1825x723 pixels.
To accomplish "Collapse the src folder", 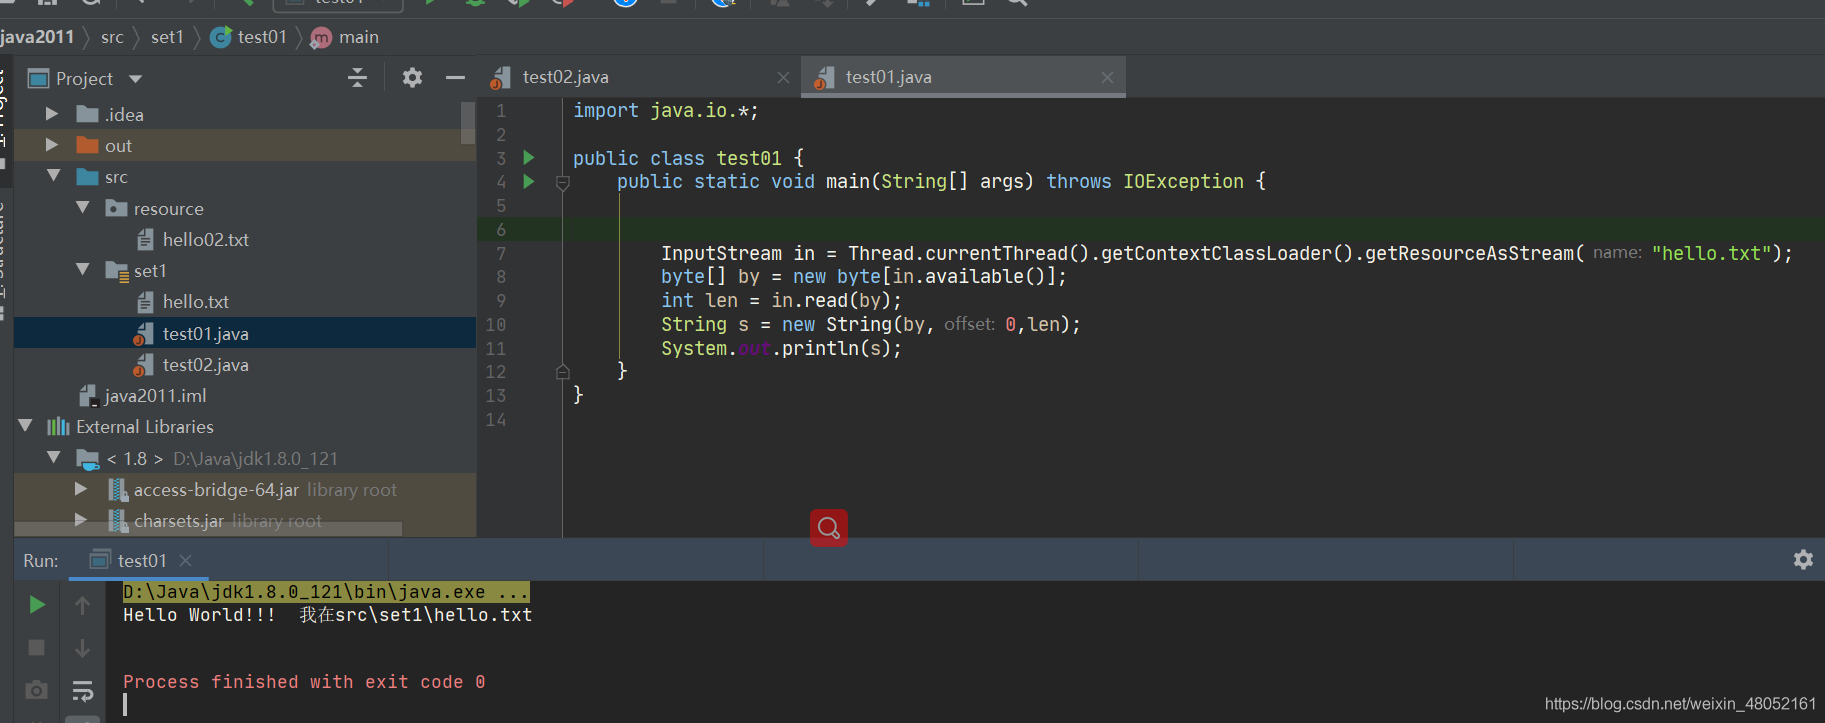I will pyautogui.click(x=54, y=176).
